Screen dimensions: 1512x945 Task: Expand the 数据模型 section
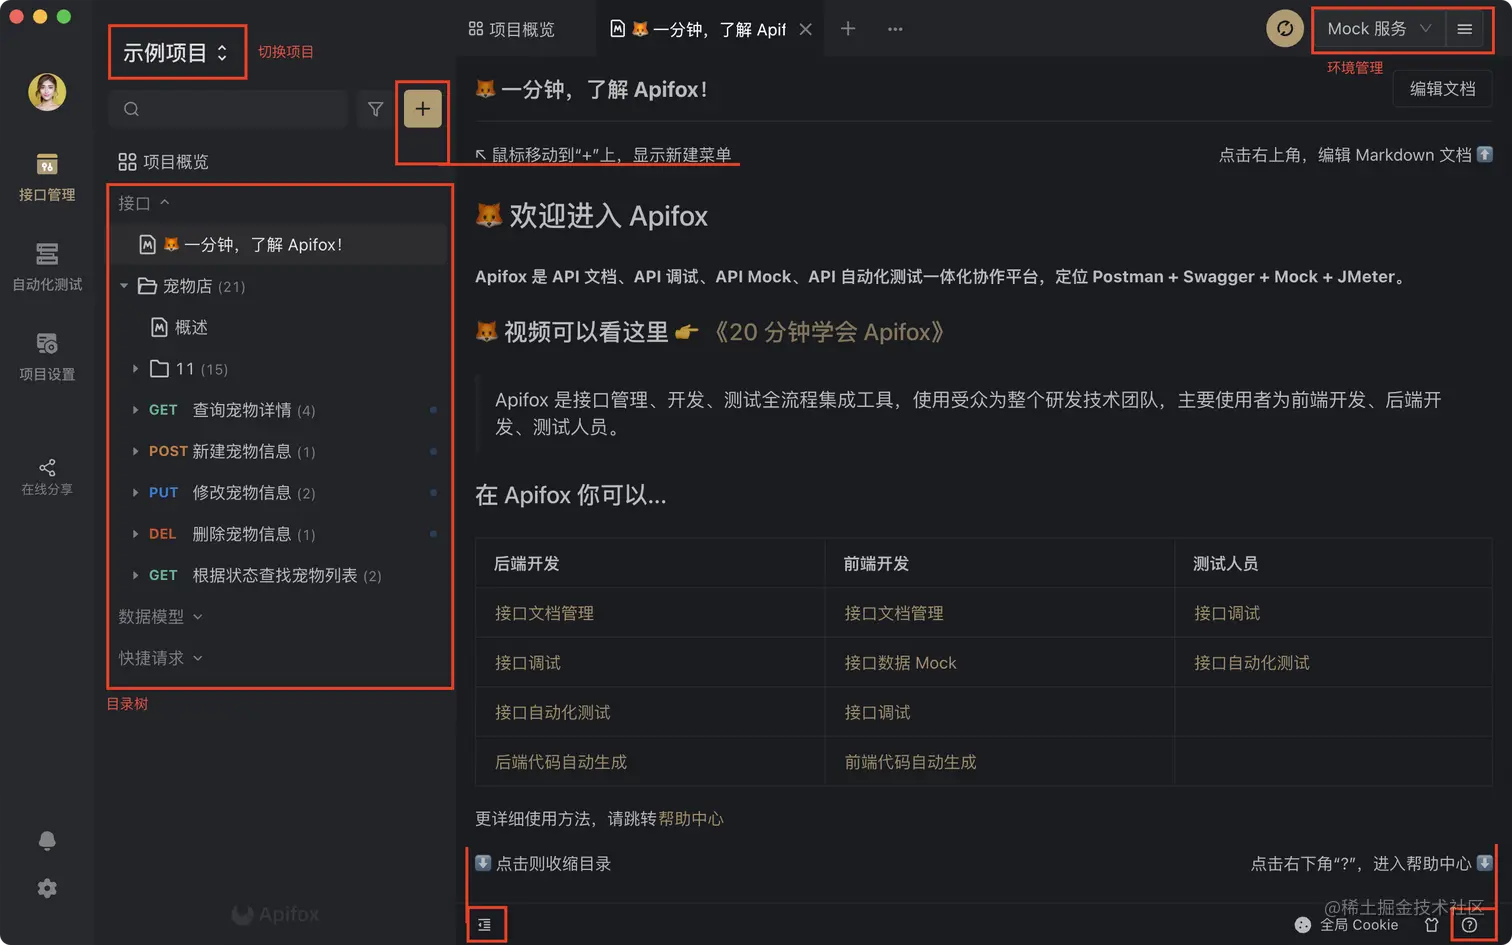point(160,617)
